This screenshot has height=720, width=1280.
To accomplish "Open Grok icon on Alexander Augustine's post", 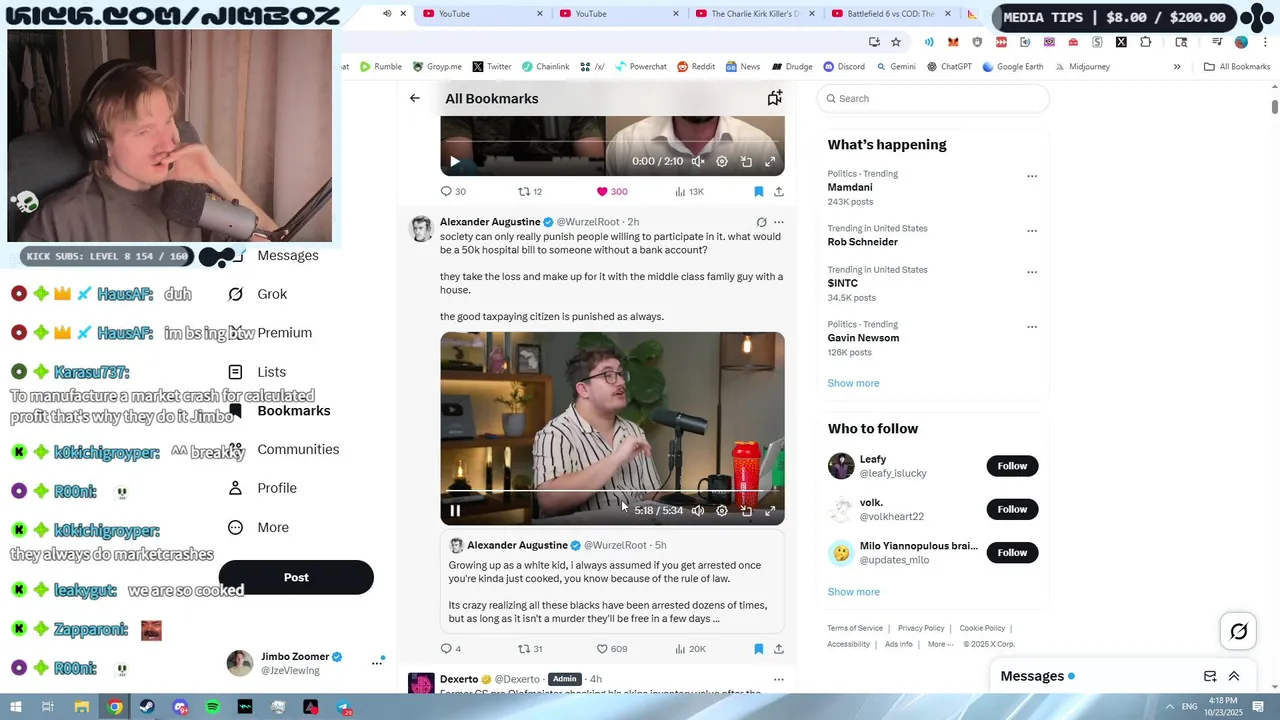I will [x=761, y=222].
